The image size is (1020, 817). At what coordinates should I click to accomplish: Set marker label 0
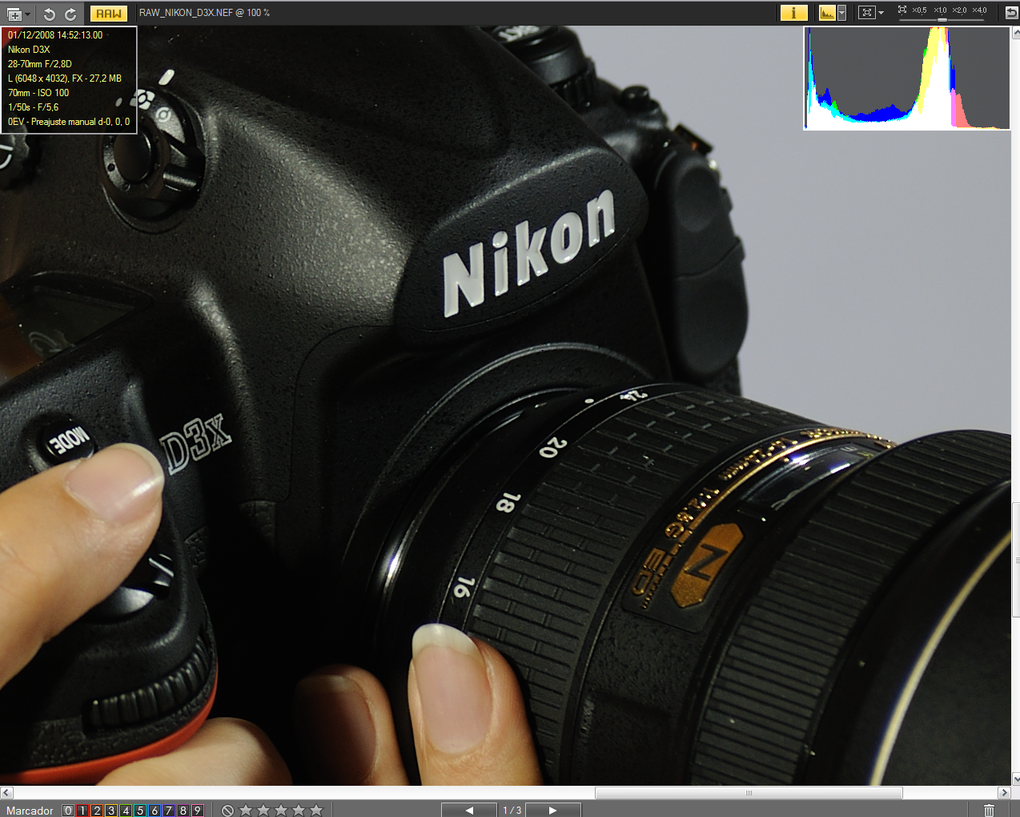[68, 810]
